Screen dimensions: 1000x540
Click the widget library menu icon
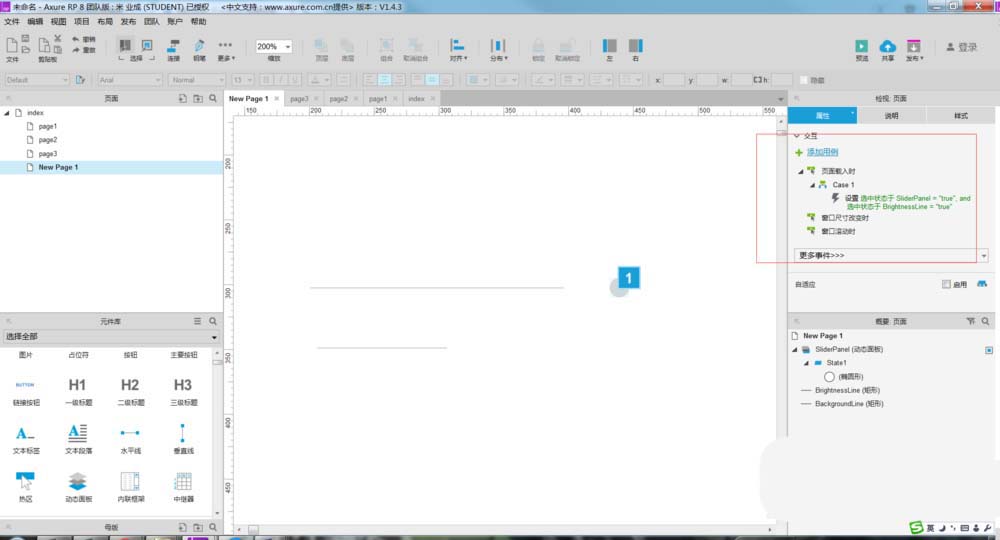[198, 321]
